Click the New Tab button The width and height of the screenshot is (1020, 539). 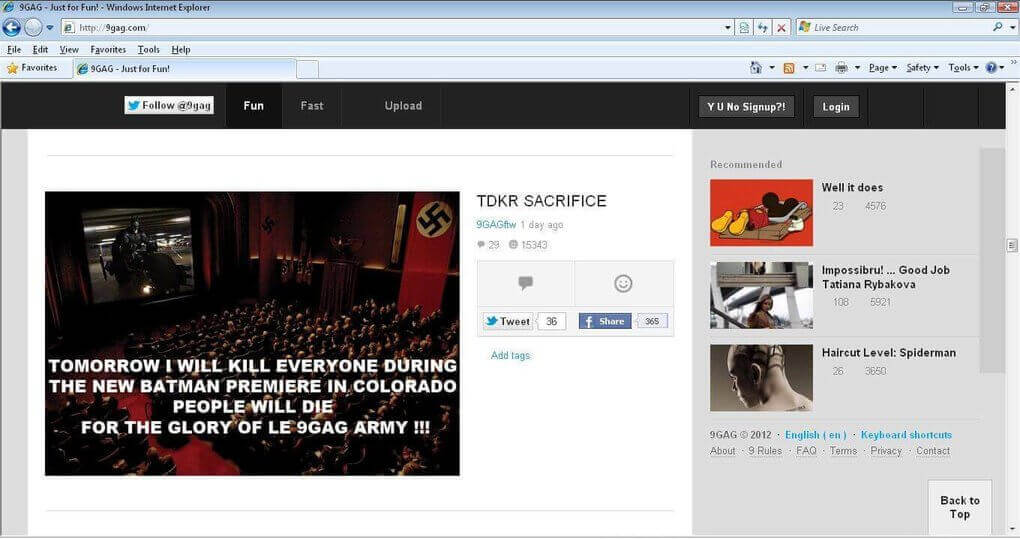[308, 69]
